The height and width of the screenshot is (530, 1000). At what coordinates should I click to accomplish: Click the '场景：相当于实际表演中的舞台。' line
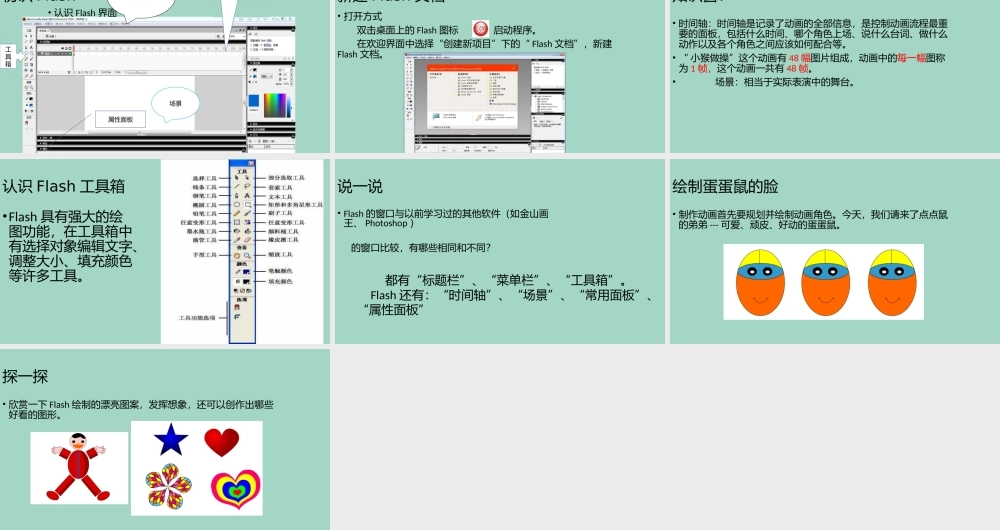[x=784, y=82]
